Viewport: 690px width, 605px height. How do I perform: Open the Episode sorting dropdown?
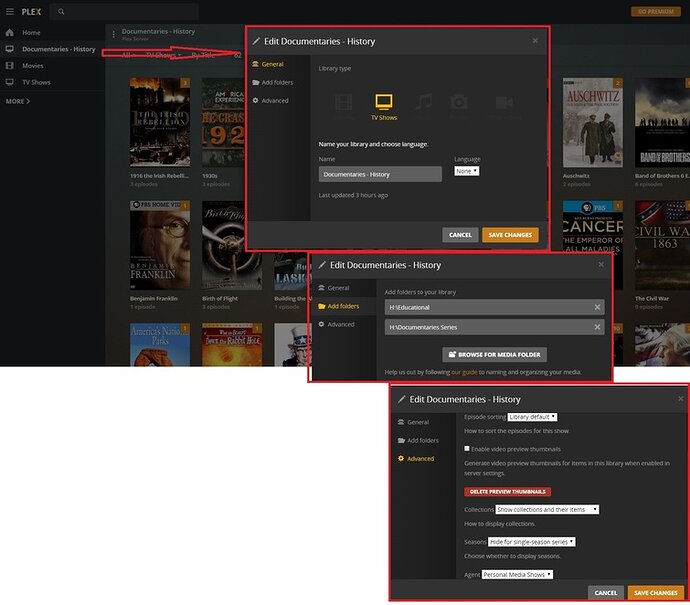pos(532,417)
